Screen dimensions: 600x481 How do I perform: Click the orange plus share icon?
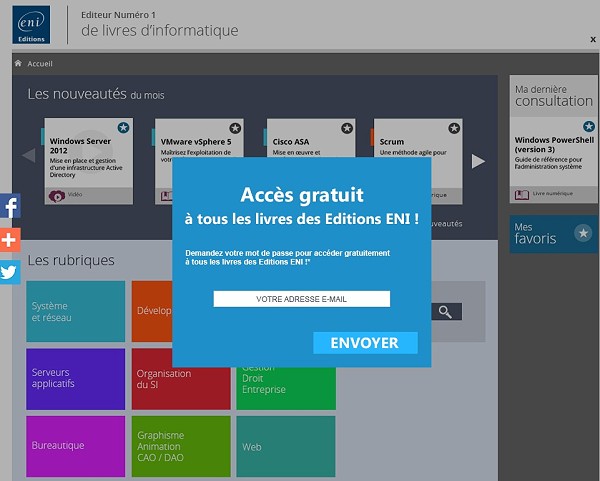pos(10,240)
